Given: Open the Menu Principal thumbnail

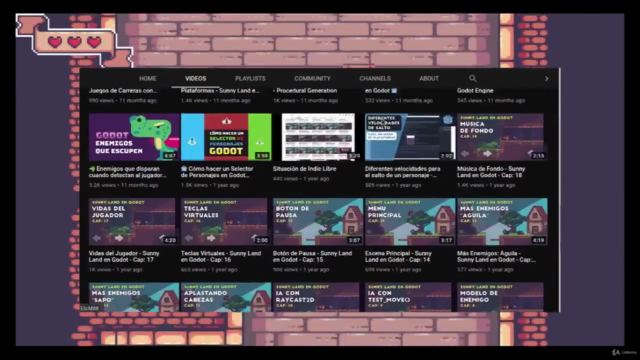Looking at the screenshot, I should coord(410,222).
